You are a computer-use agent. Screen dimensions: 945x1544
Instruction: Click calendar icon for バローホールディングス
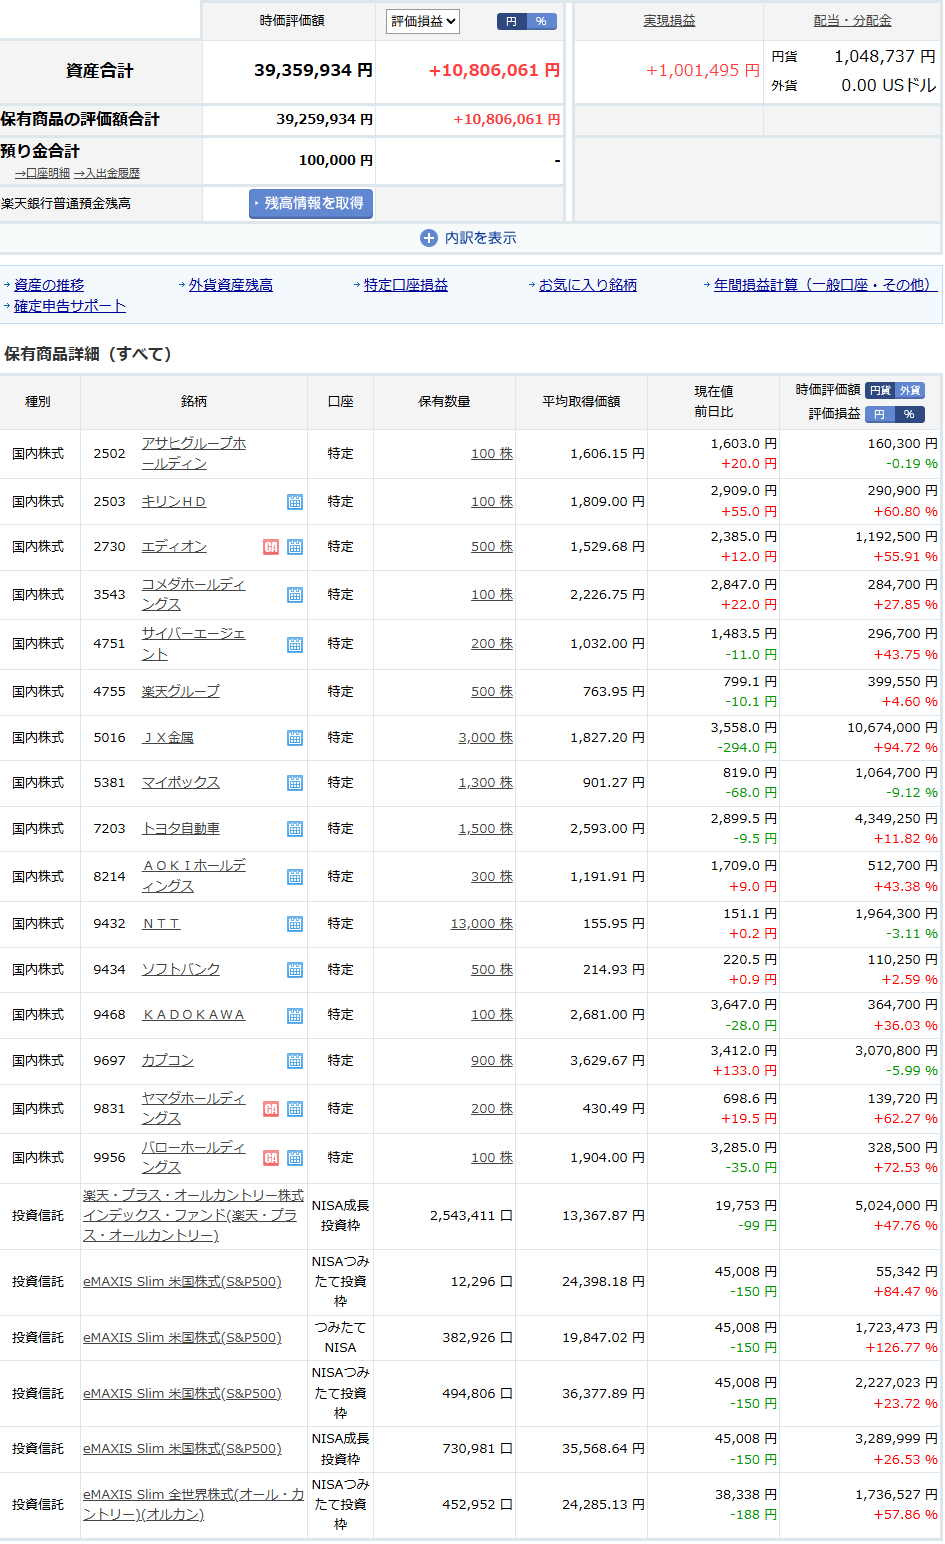(x=295, y=1158)
